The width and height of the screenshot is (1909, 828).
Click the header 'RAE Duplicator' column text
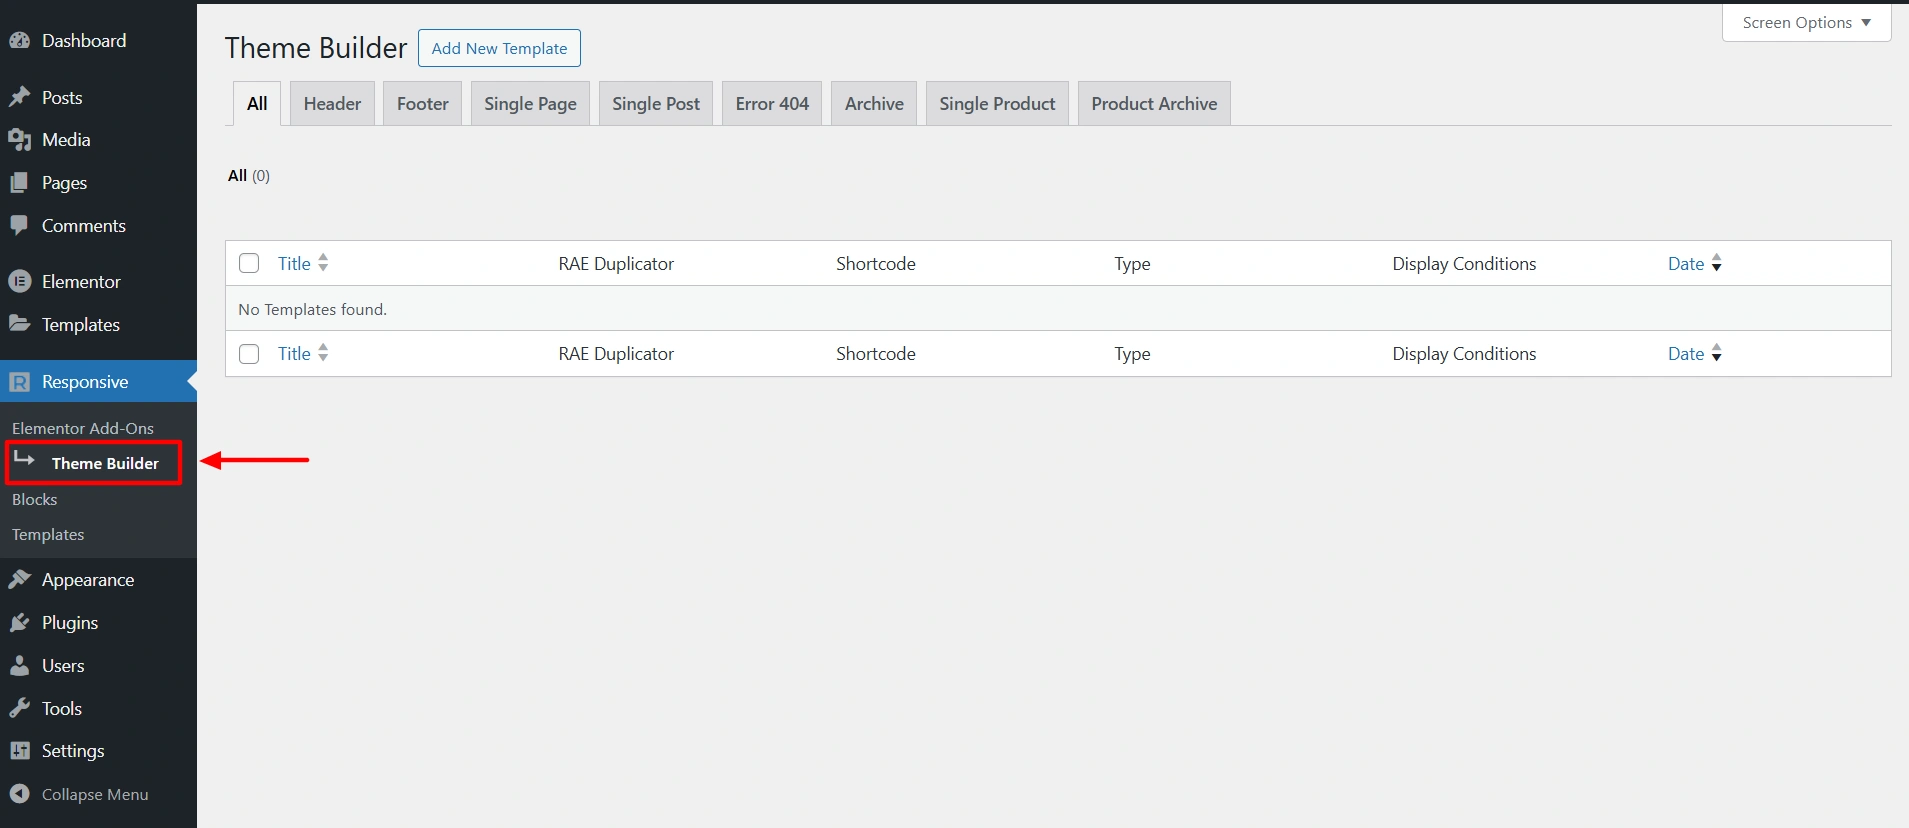(616, 264)
